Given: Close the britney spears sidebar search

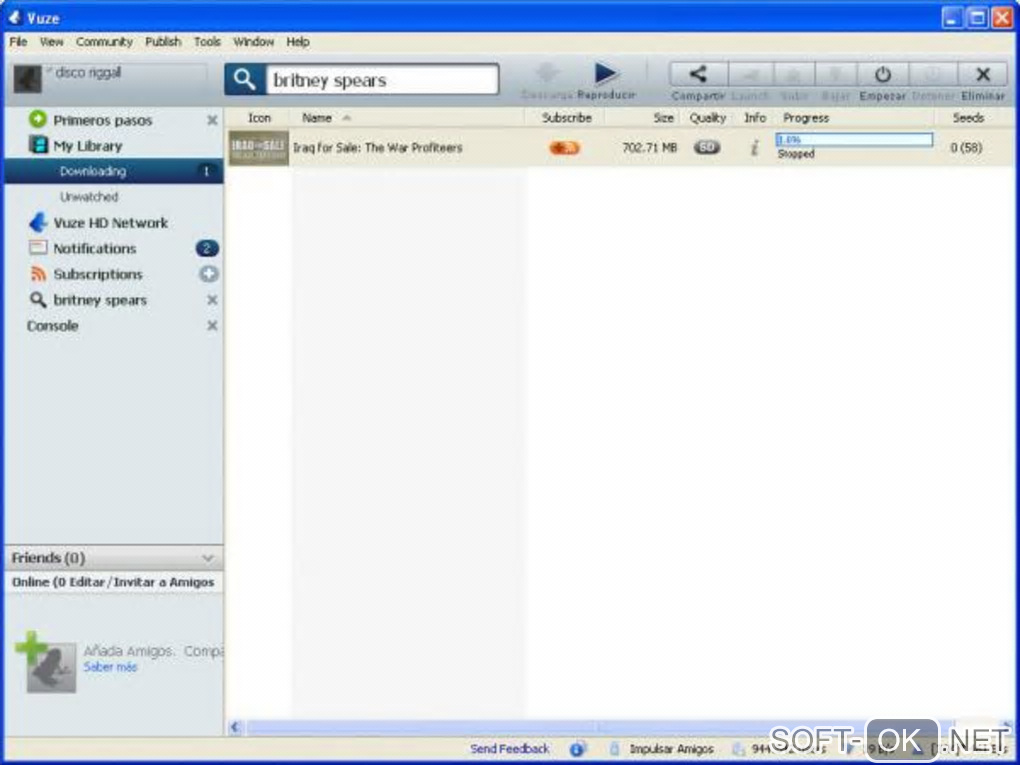Looking at the screenshot, I should (212, 300).
